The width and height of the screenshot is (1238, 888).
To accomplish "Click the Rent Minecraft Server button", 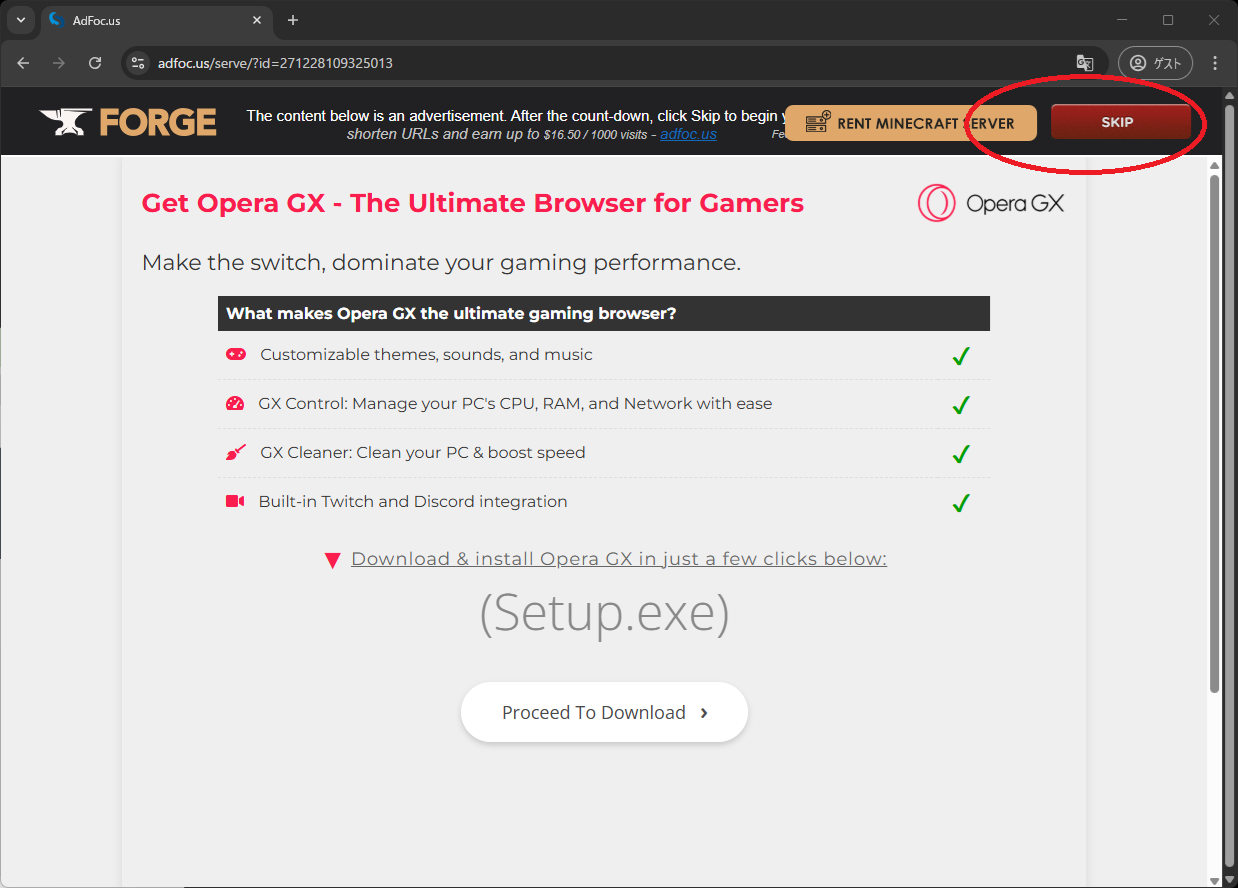I will [911, 123].
